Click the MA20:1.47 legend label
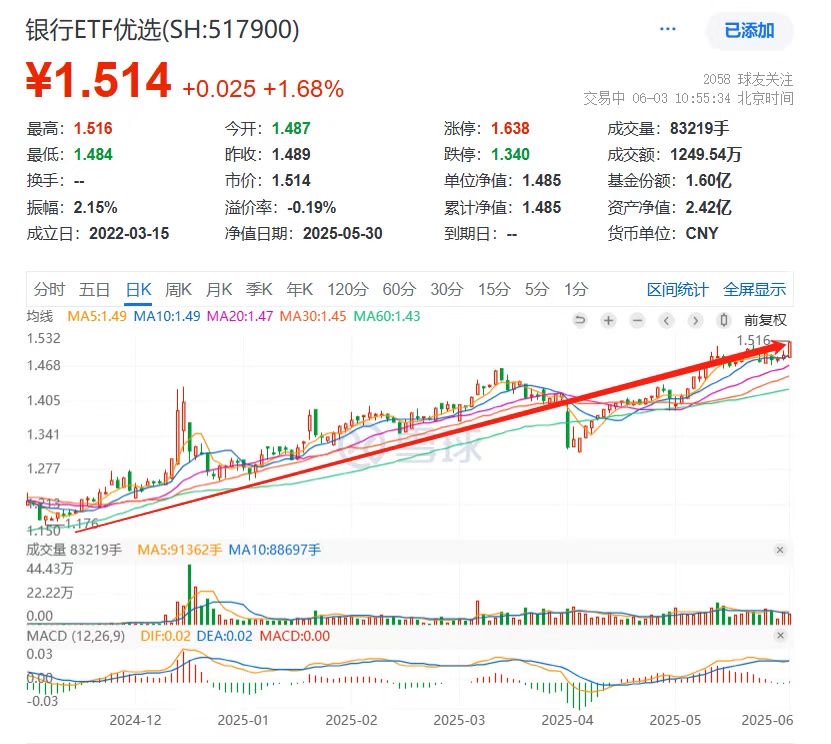Image resolution: width=831 pixels, height=744 pixels. pyautogui.click(x=240, y=316)
